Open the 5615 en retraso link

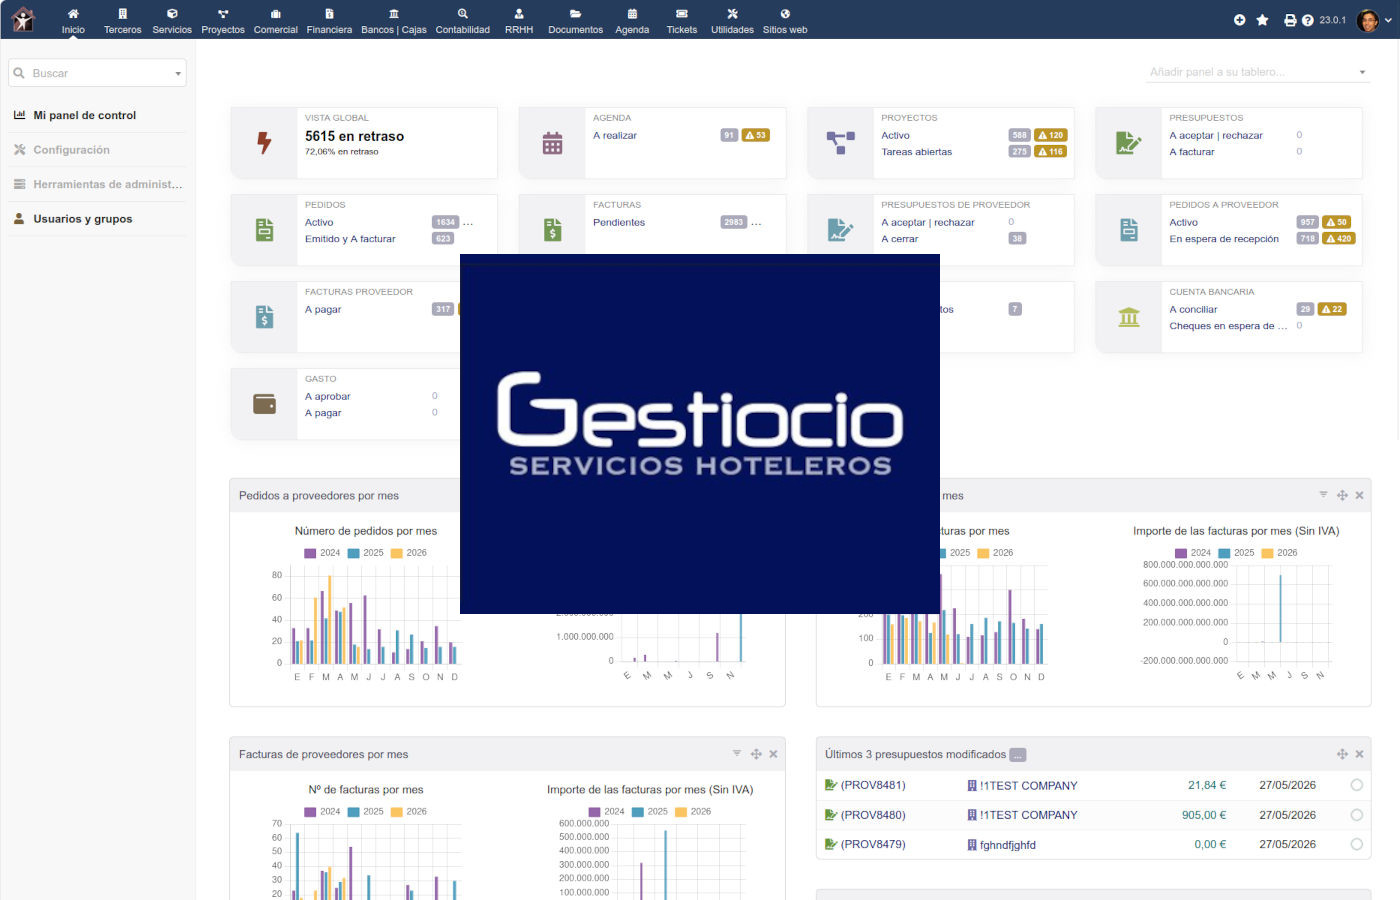tap(354, 136)
